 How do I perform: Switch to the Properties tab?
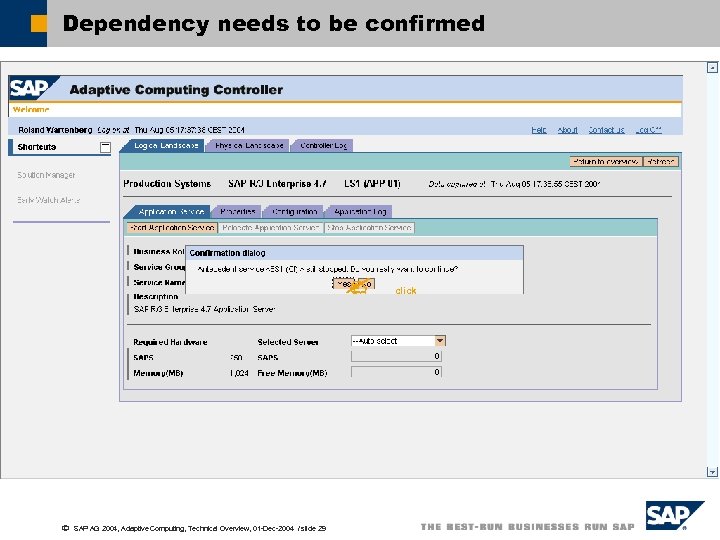tap(237, 212)
